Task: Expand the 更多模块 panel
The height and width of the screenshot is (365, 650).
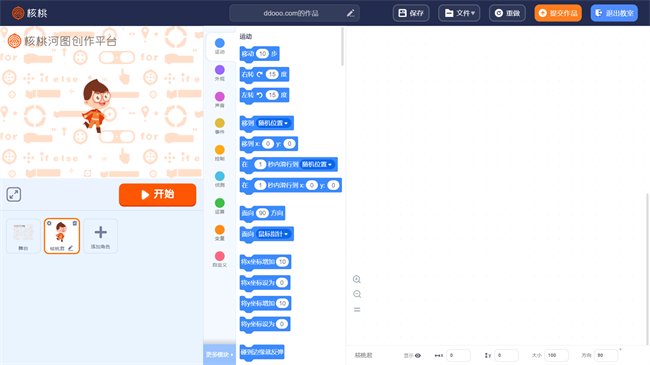Action: pos(219,355)
